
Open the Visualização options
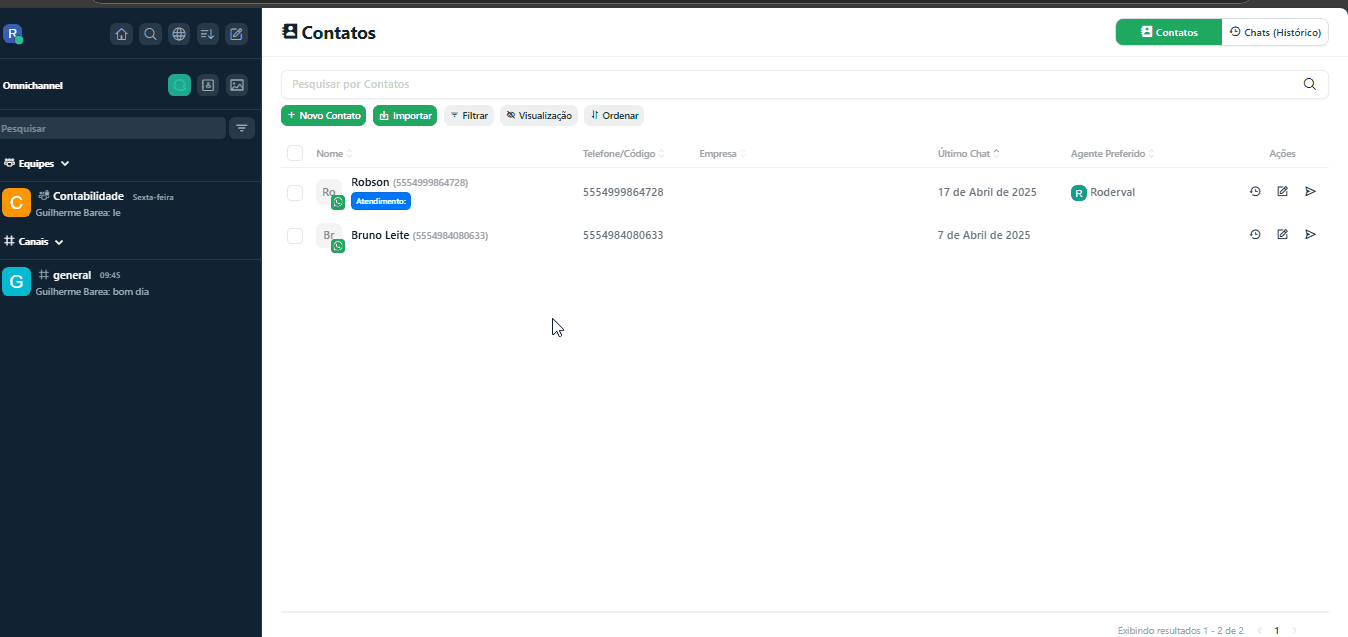coord(539,116)
